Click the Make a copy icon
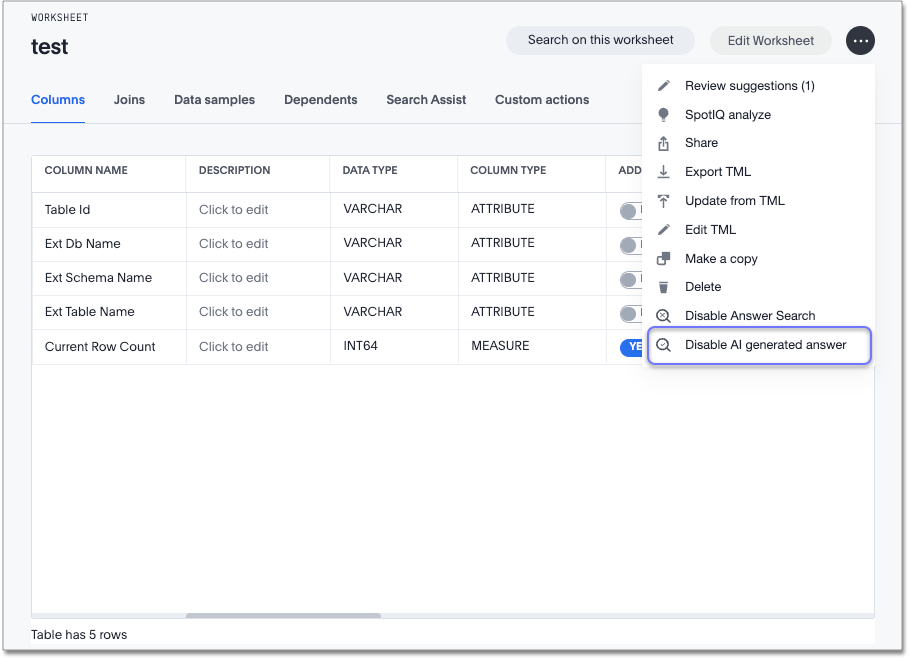The width and height of the screenshot is (909, 659). tap(663, 259)
